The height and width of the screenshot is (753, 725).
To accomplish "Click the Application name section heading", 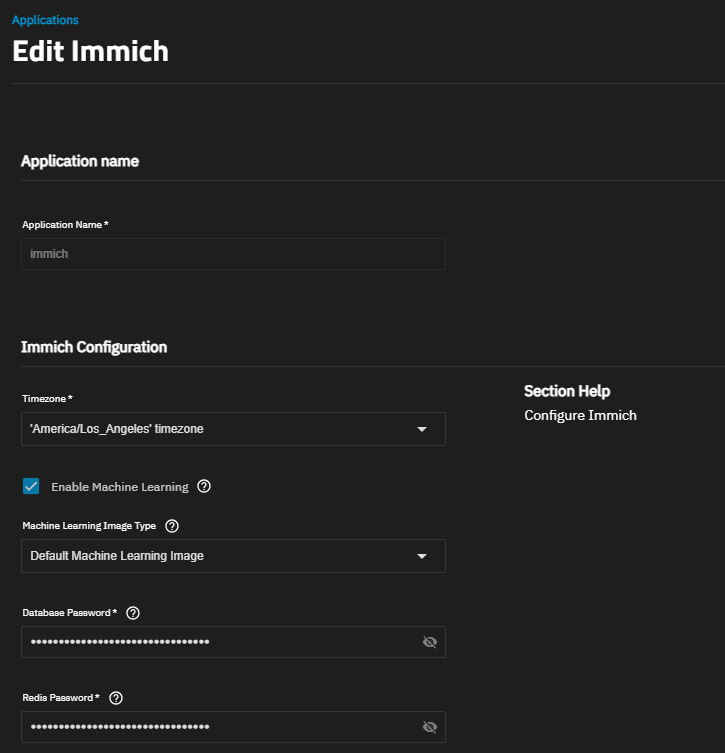I will pyautogui.click(x=80, y=161).
